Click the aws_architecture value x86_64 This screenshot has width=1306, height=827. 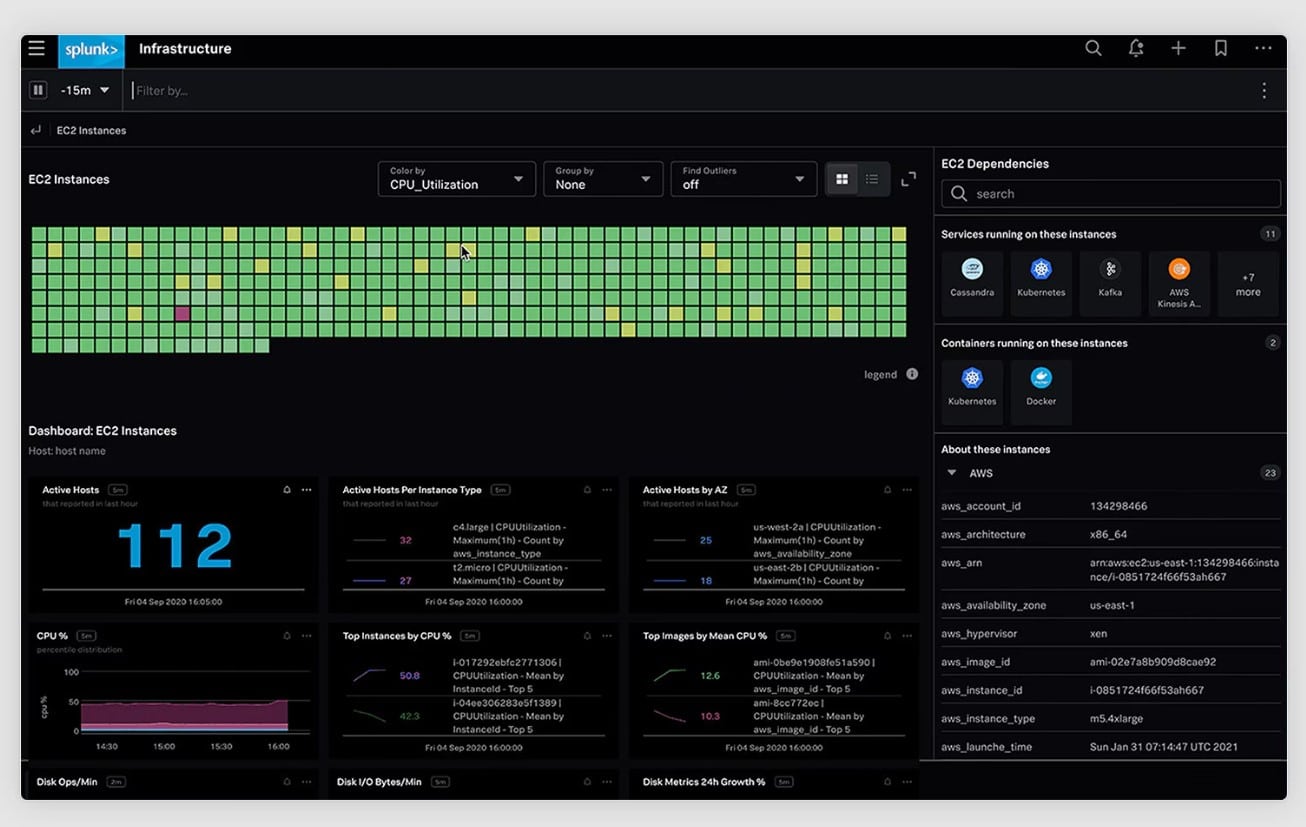[1108, 534]
